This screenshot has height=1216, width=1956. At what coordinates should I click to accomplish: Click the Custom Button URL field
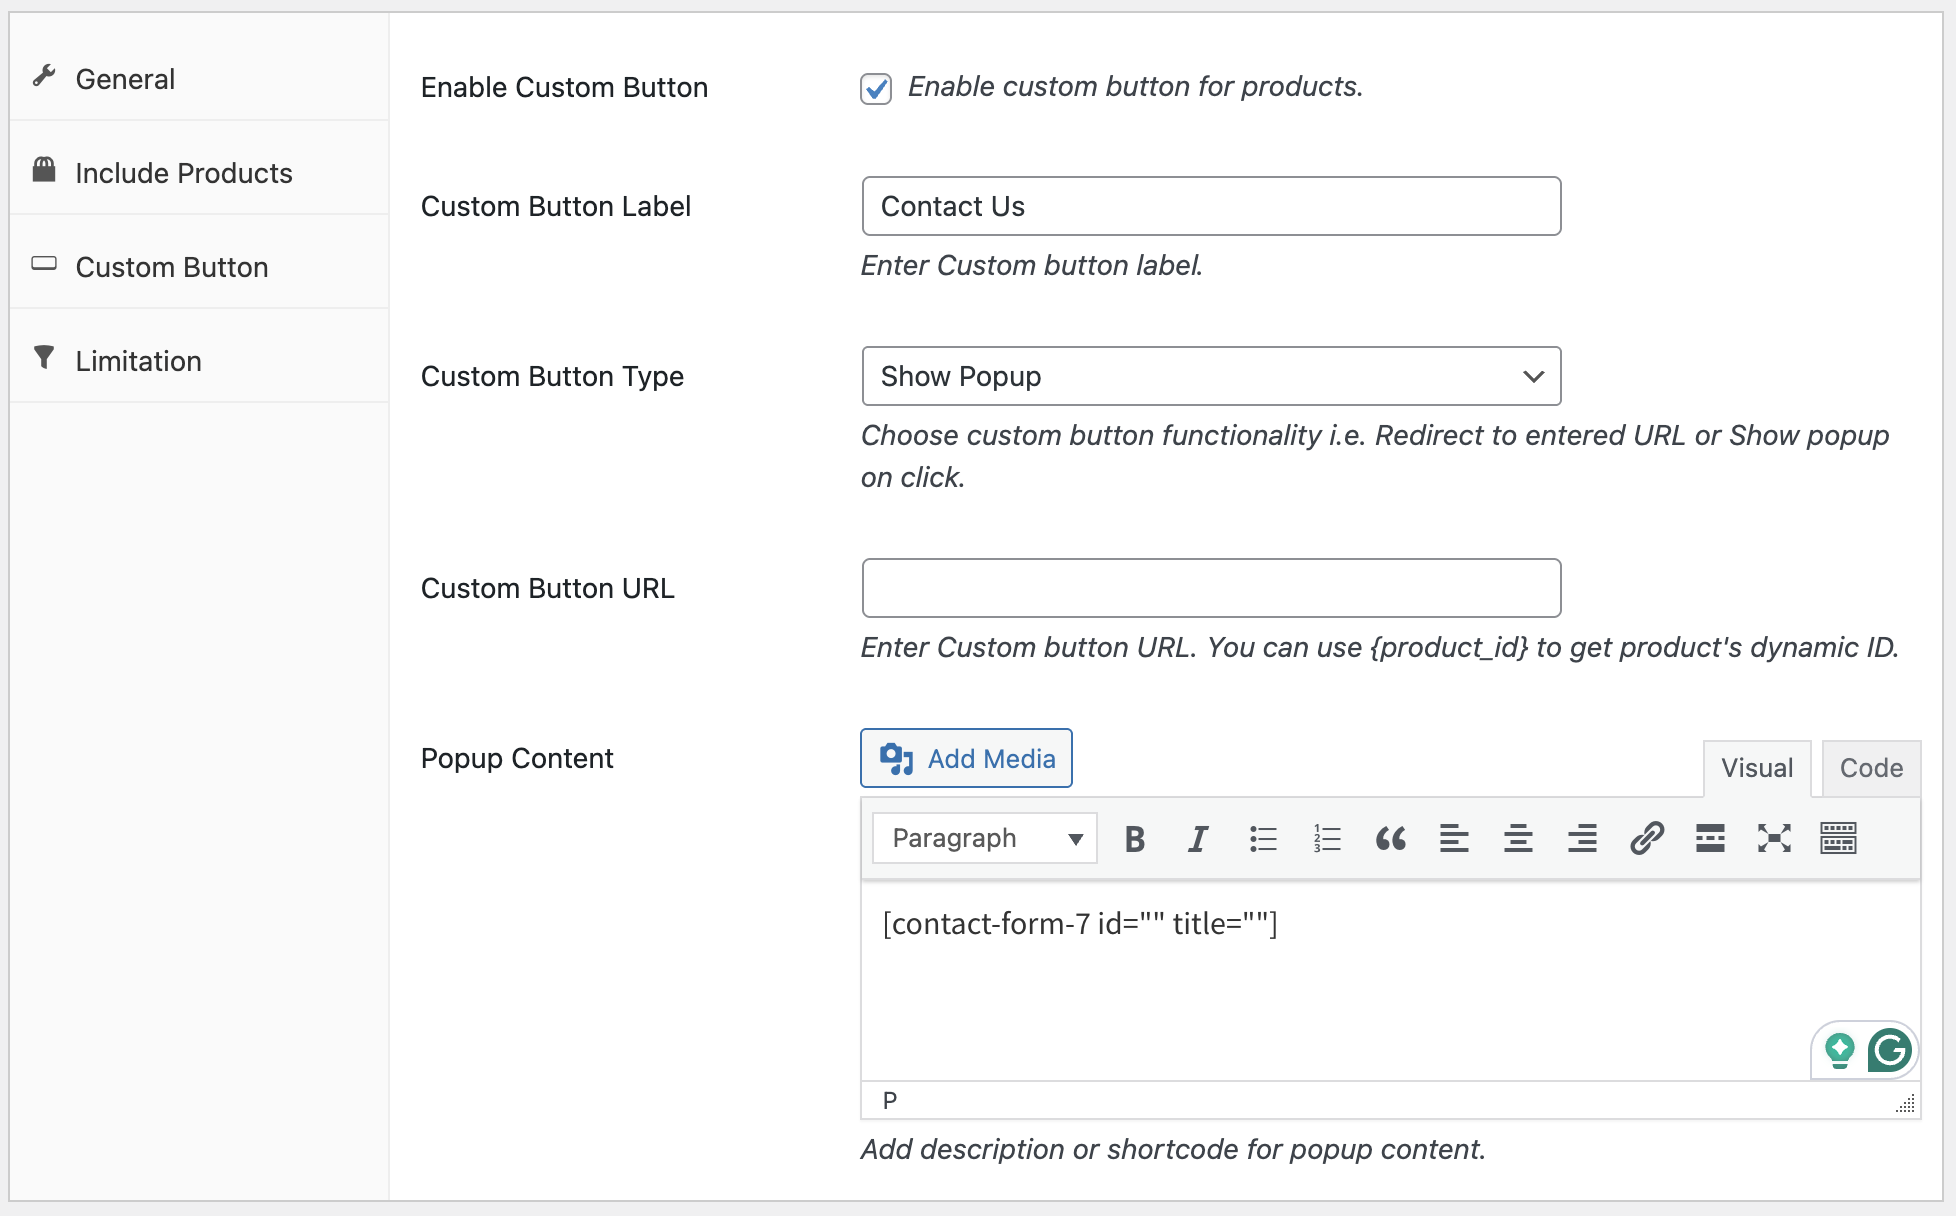(x=1211, y=588)
